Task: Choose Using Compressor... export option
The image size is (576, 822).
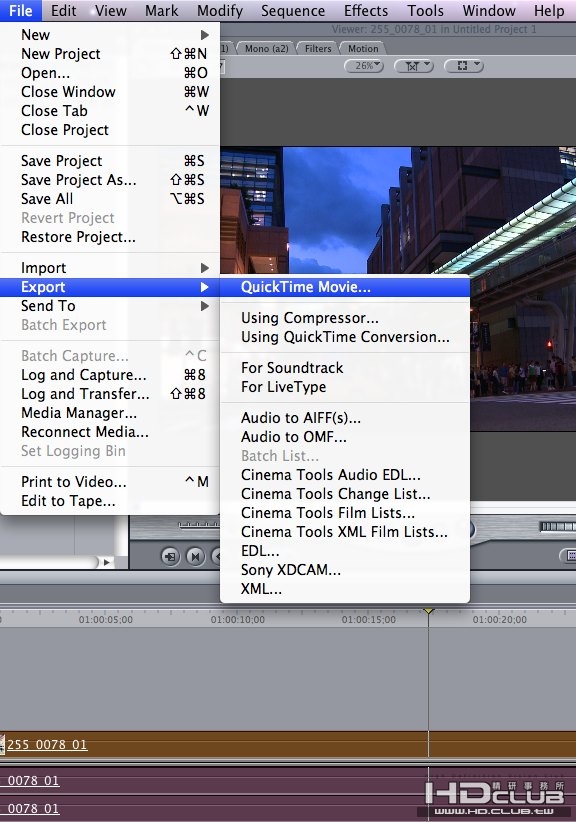Action: coord(345,318)
